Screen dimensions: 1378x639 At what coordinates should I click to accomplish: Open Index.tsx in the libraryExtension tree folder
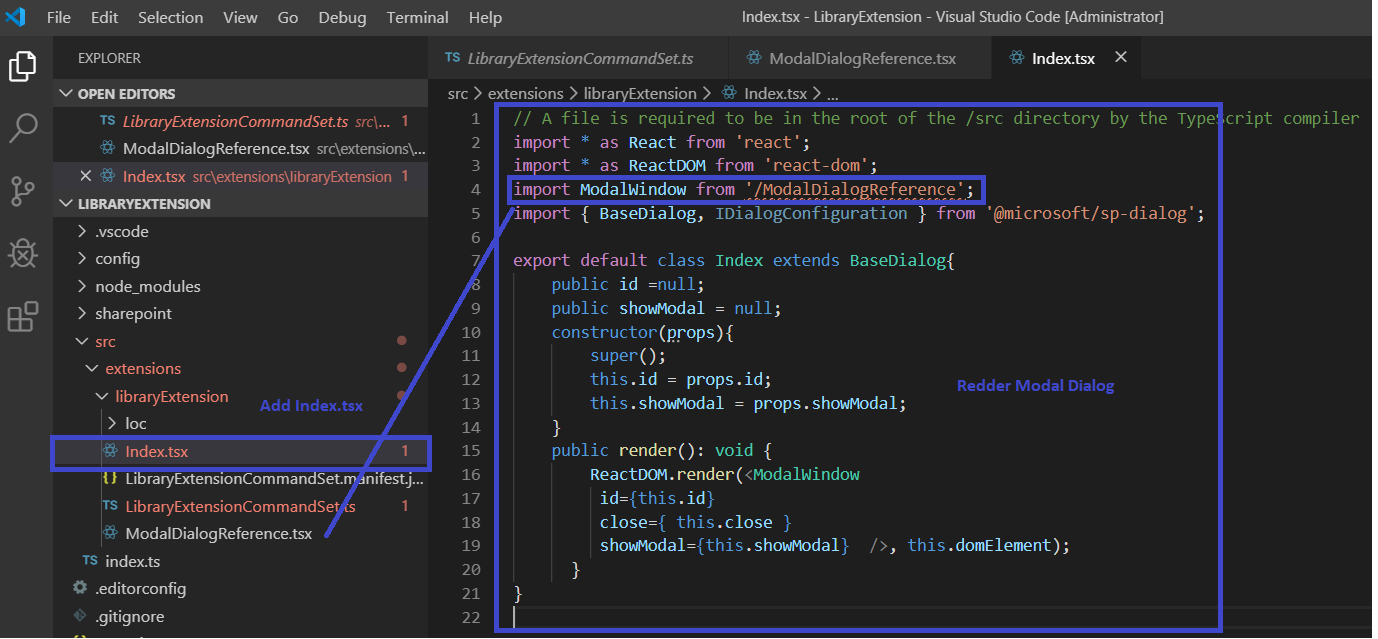(240, 452)
